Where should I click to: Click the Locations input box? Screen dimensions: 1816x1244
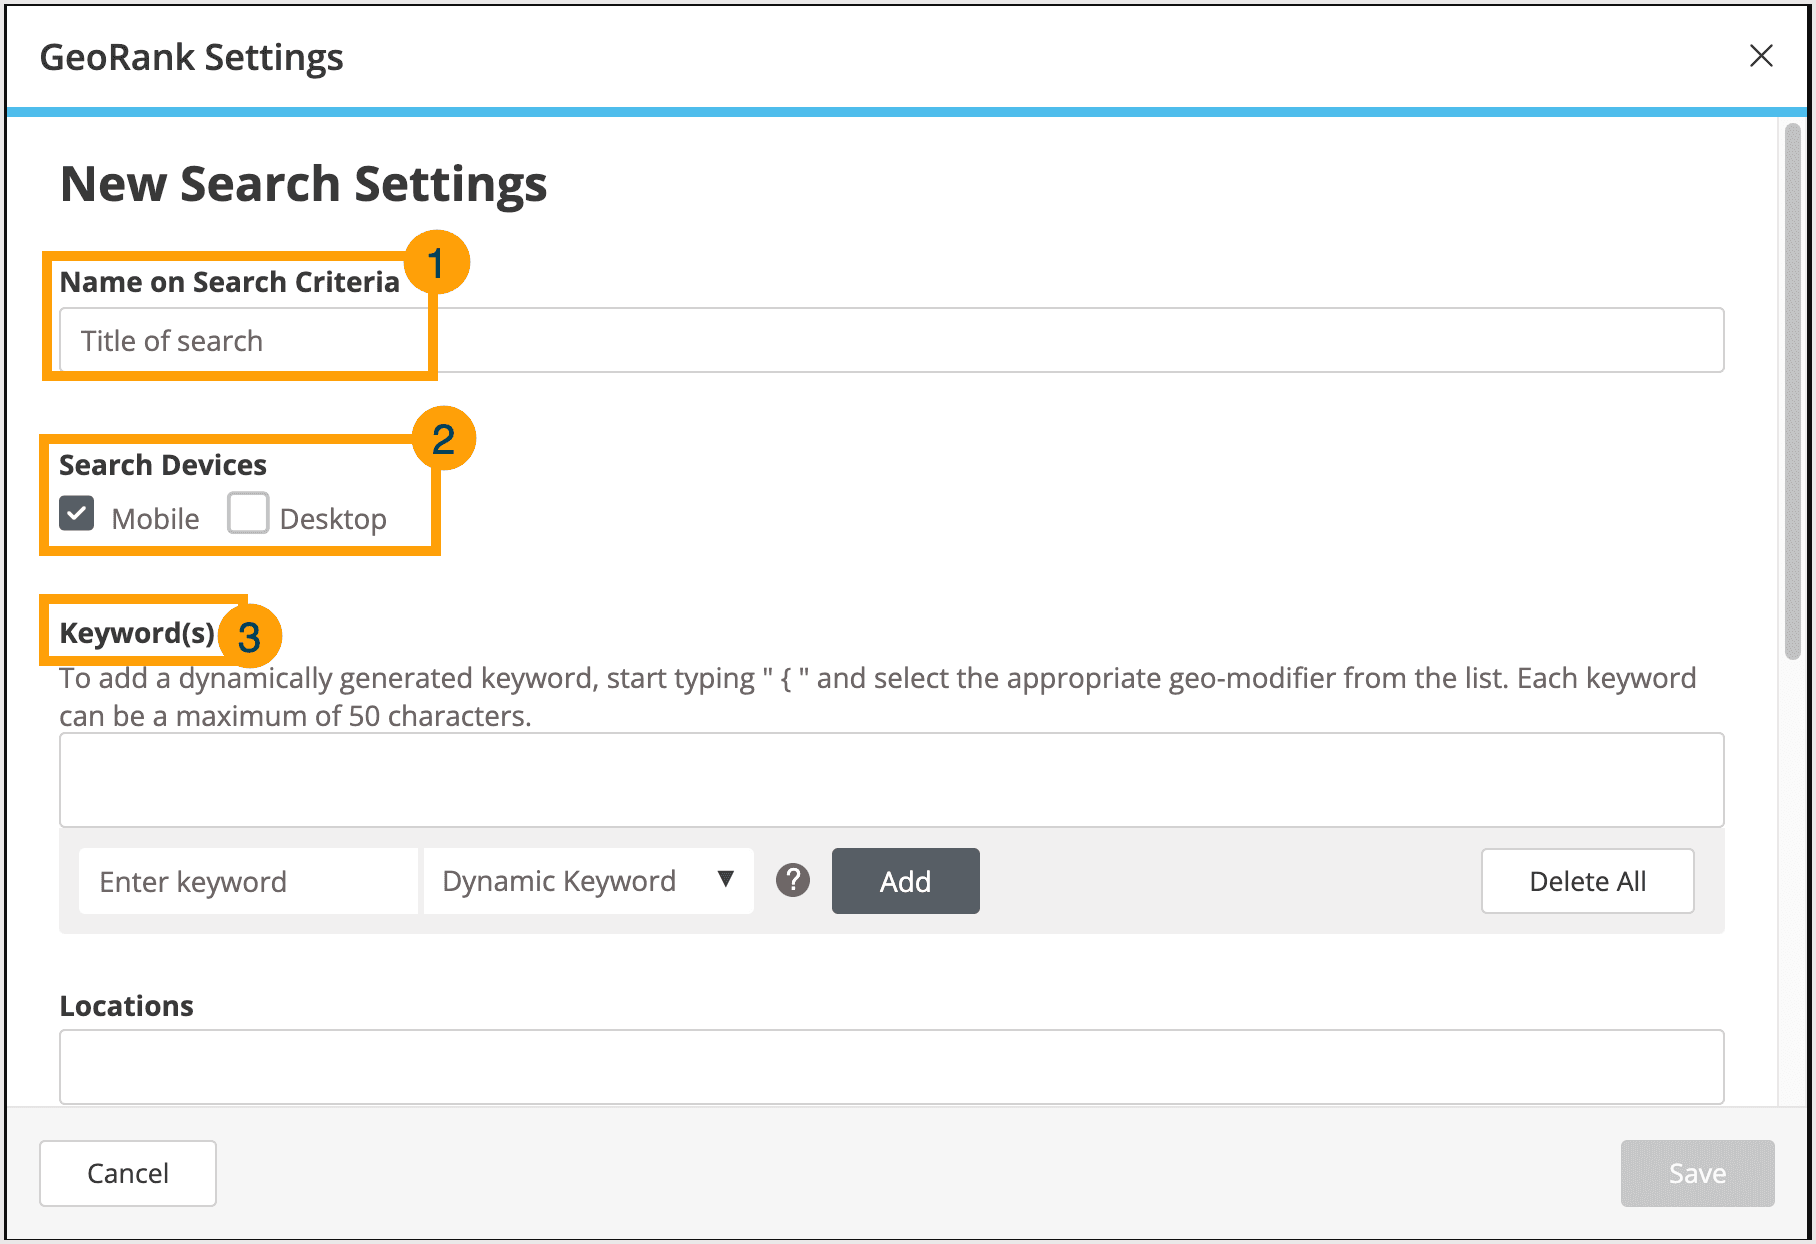tap(890, 1066)
